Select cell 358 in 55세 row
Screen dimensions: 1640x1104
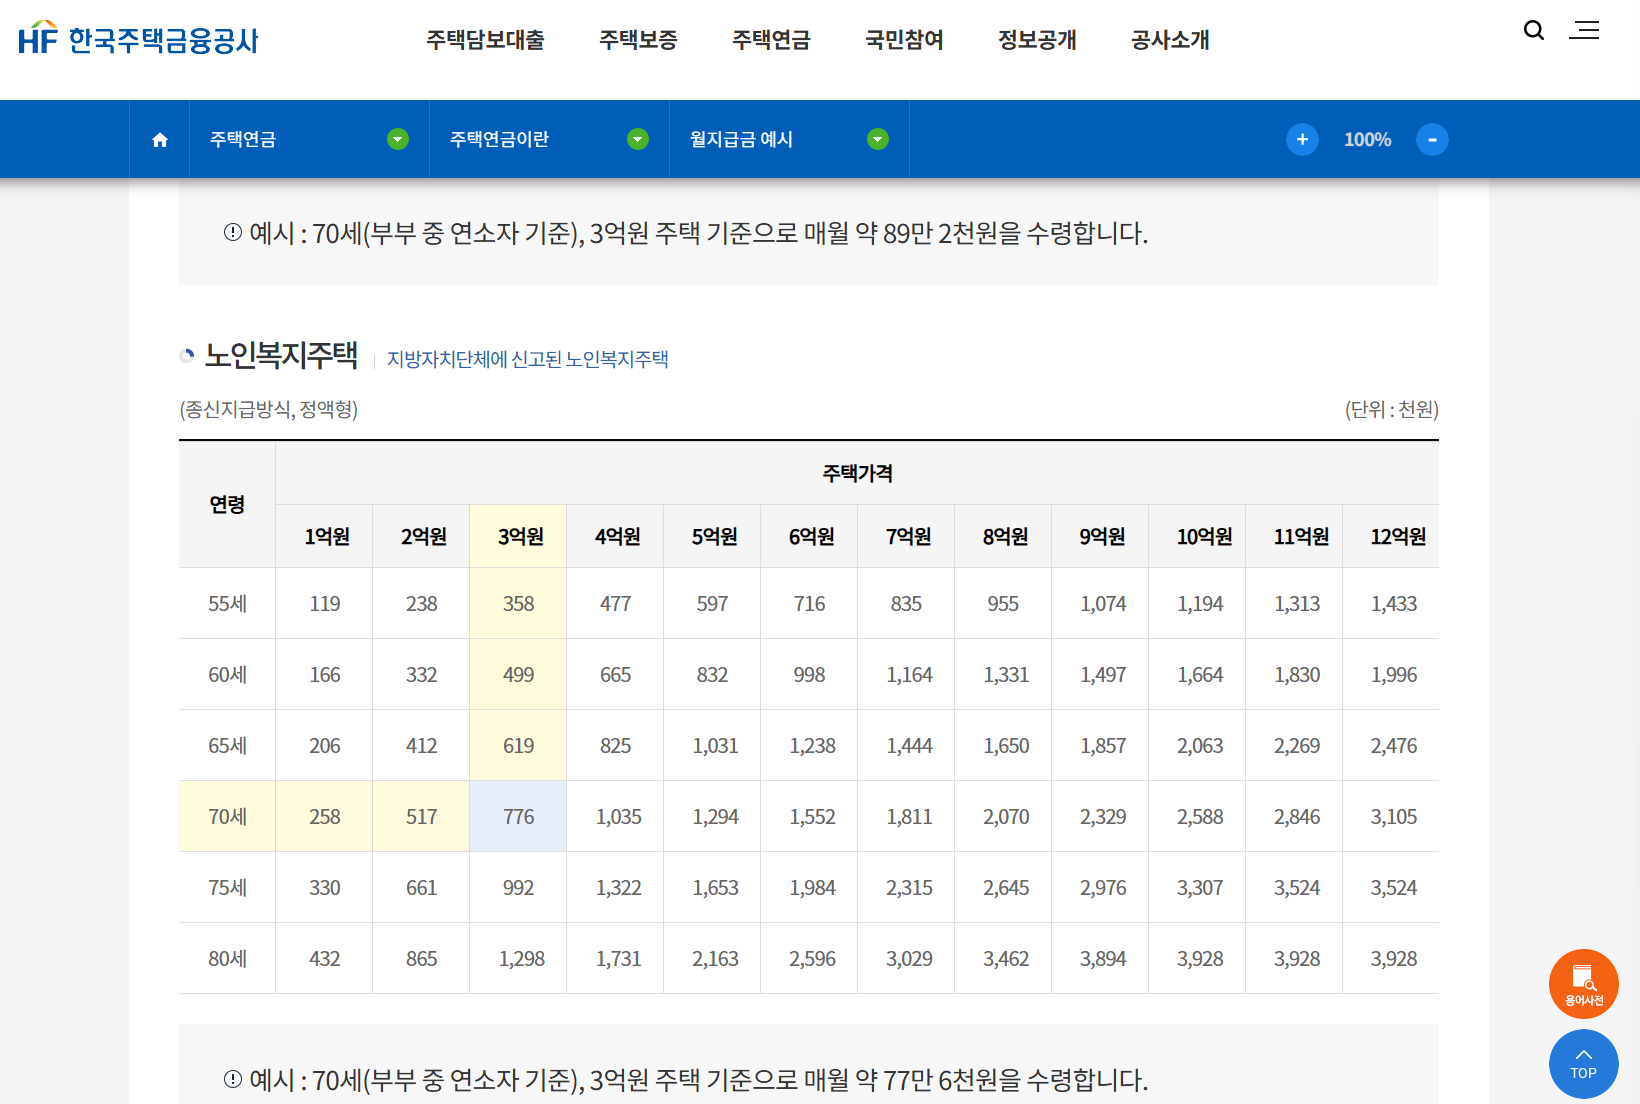pyautogui.click(x=518, y=604)
